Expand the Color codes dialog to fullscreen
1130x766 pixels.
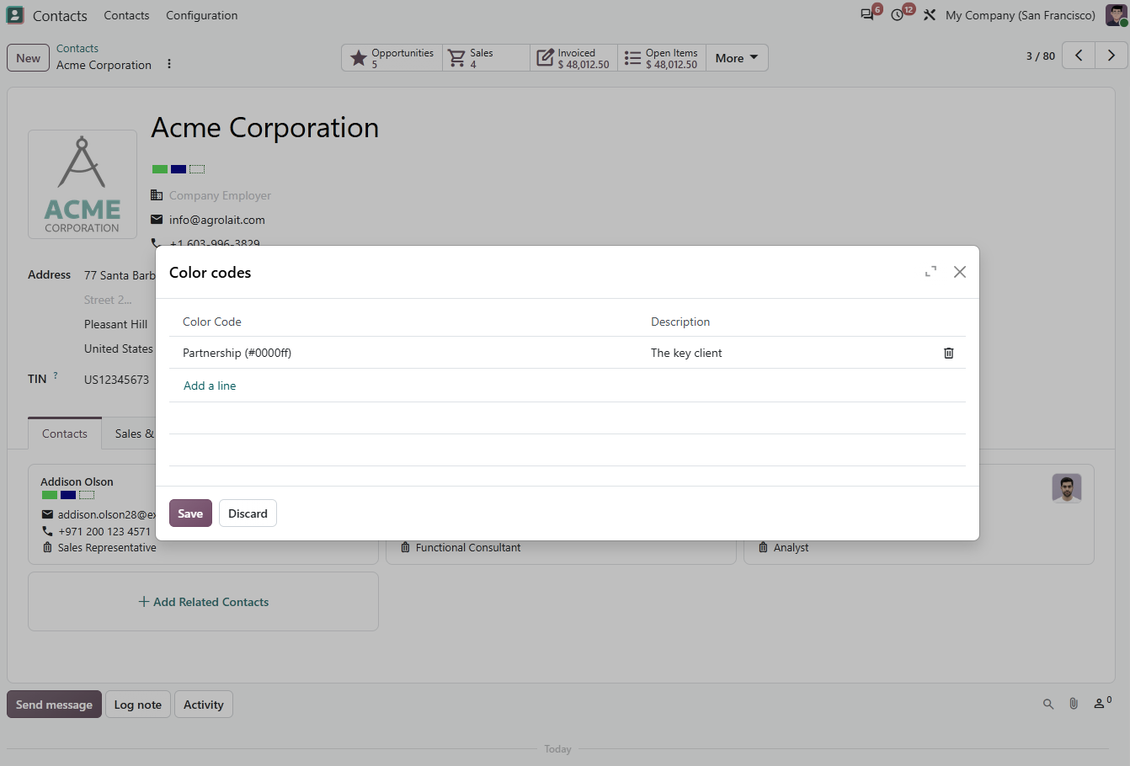(930, 272)
